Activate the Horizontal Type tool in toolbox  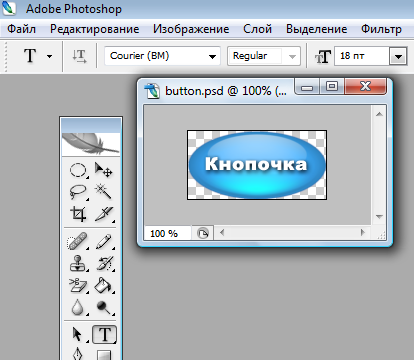tap(104, 334)
